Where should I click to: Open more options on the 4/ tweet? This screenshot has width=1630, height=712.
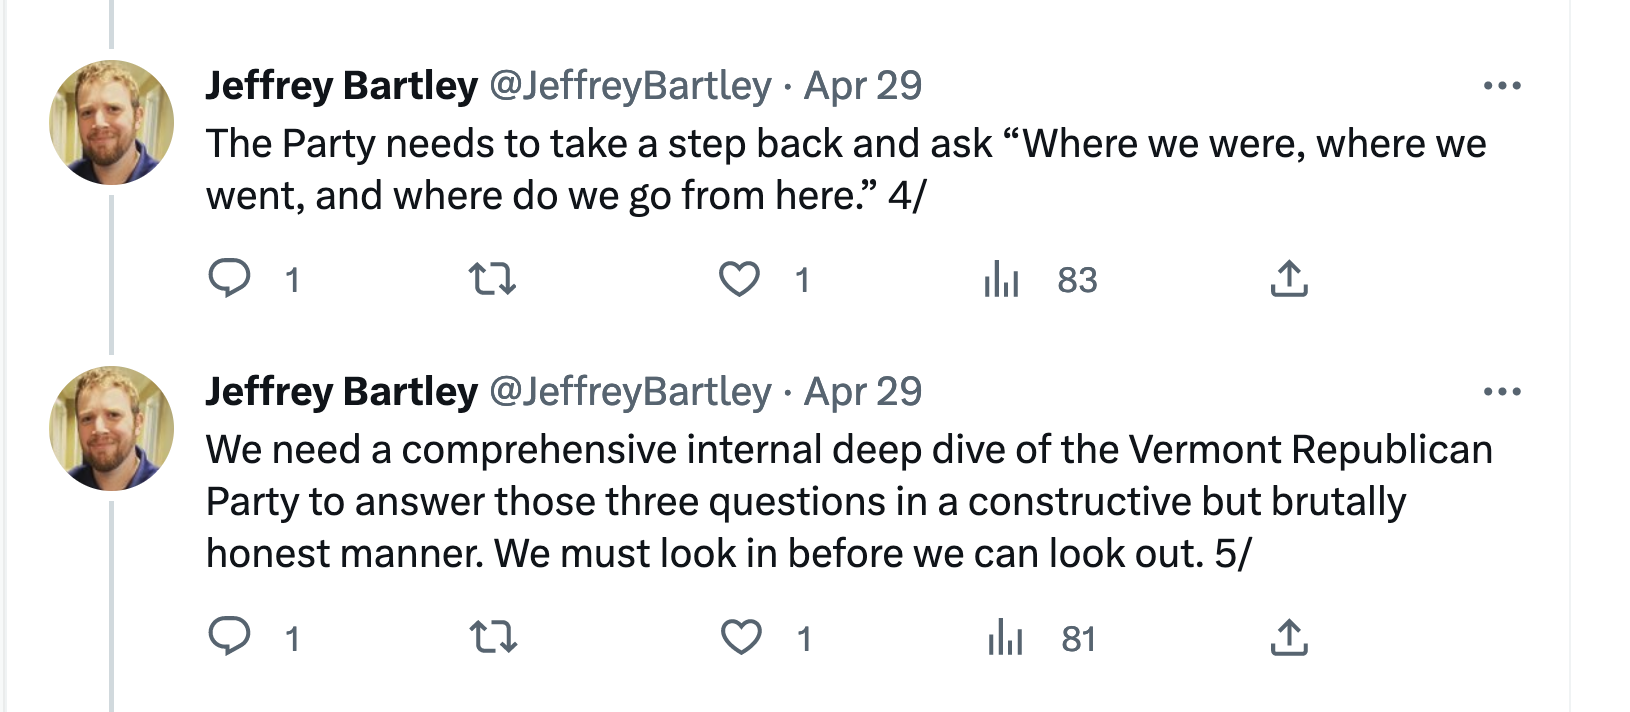pyautogui.click(x=1501, y=86)
